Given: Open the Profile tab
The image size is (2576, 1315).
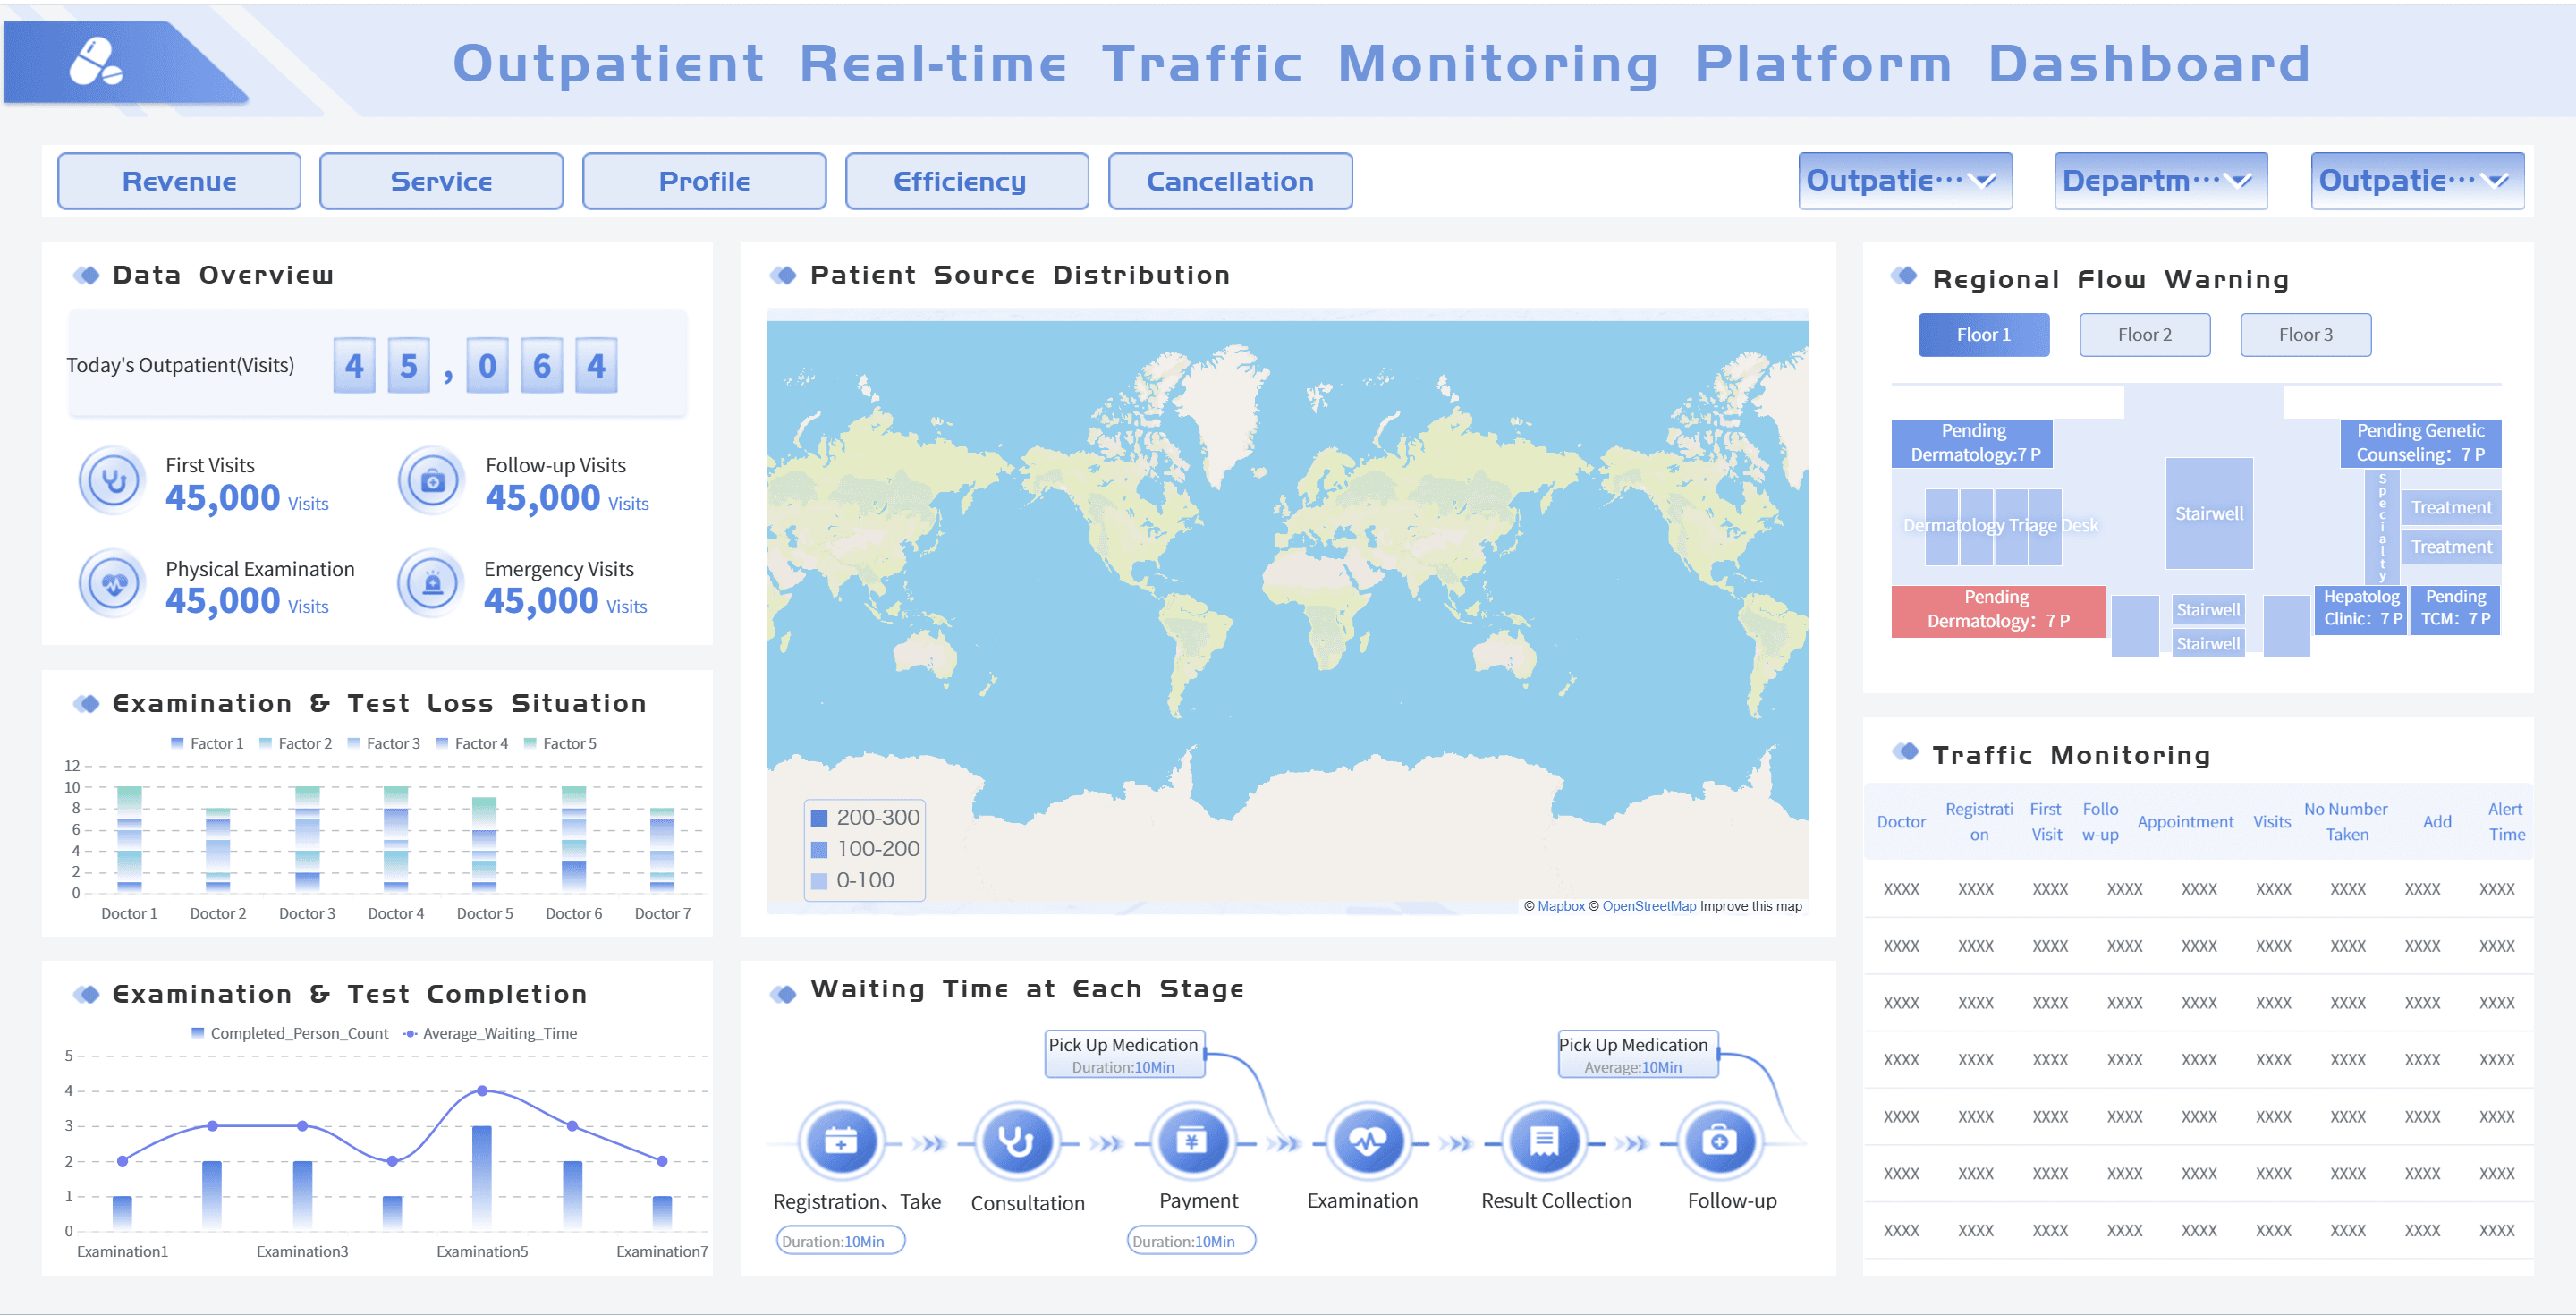Looking at the screenshot, I should [704, 181].
